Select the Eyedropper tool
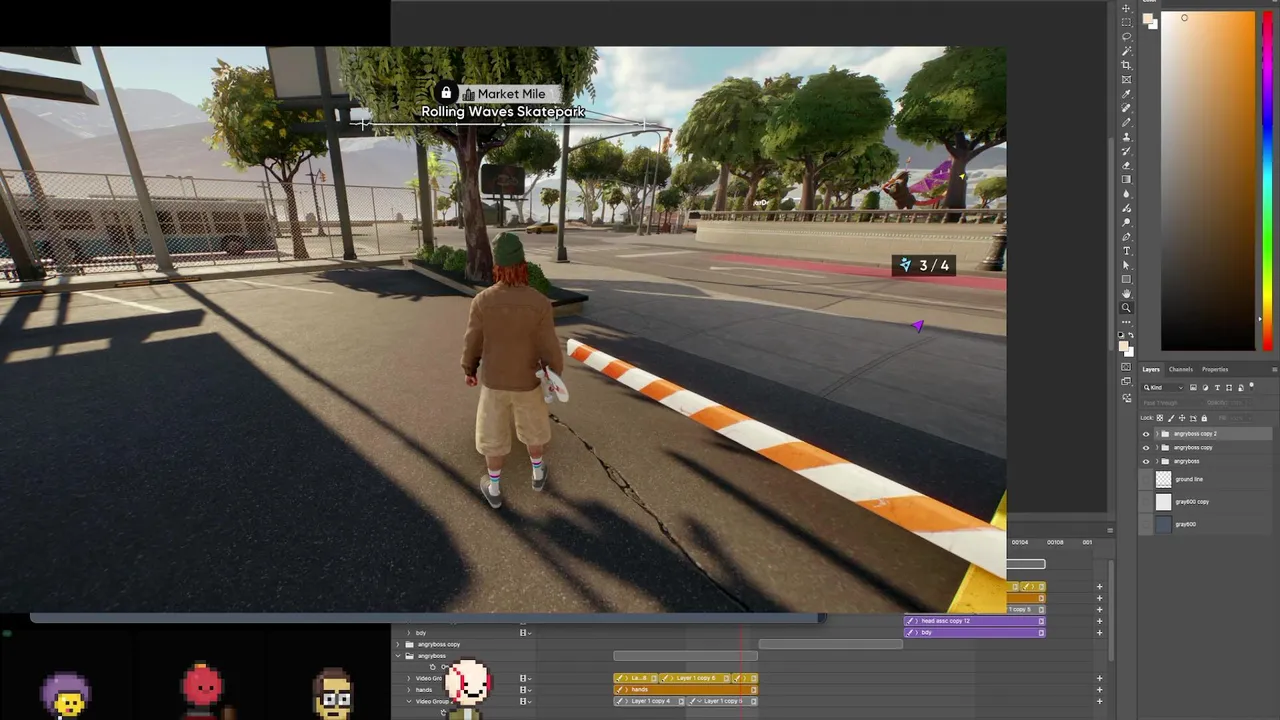Viewport: 1280px width, 720px height. tap(1127, 94)
